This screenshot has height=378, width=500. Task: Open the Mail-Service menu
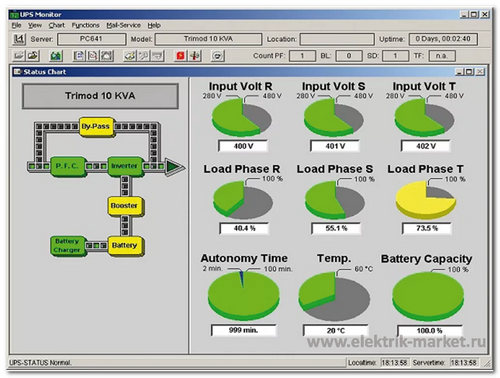click(123, 25)
